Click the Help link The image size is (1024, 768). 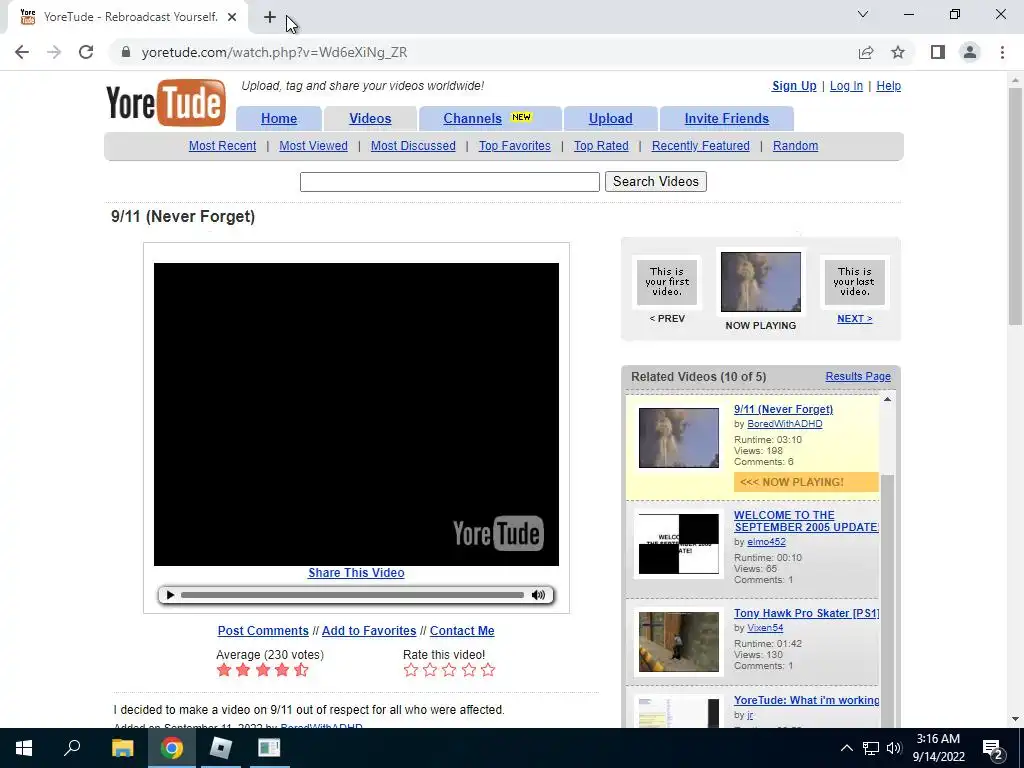tap(889, 86)
